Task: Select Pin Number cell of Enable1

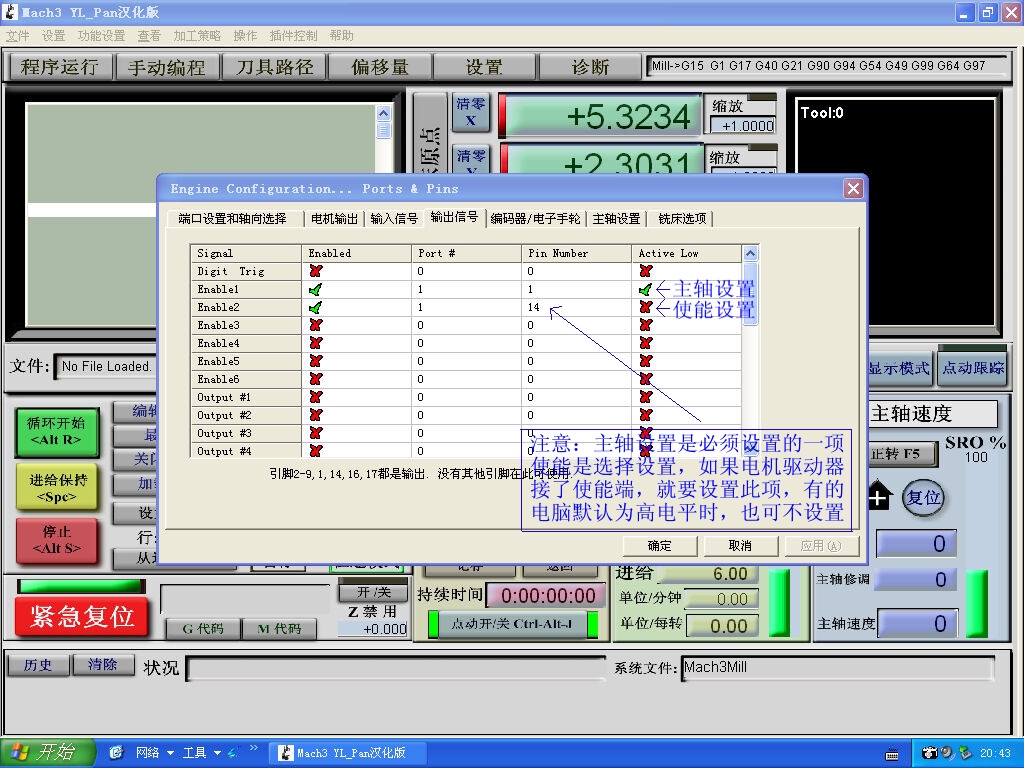Action: point(577,289)
